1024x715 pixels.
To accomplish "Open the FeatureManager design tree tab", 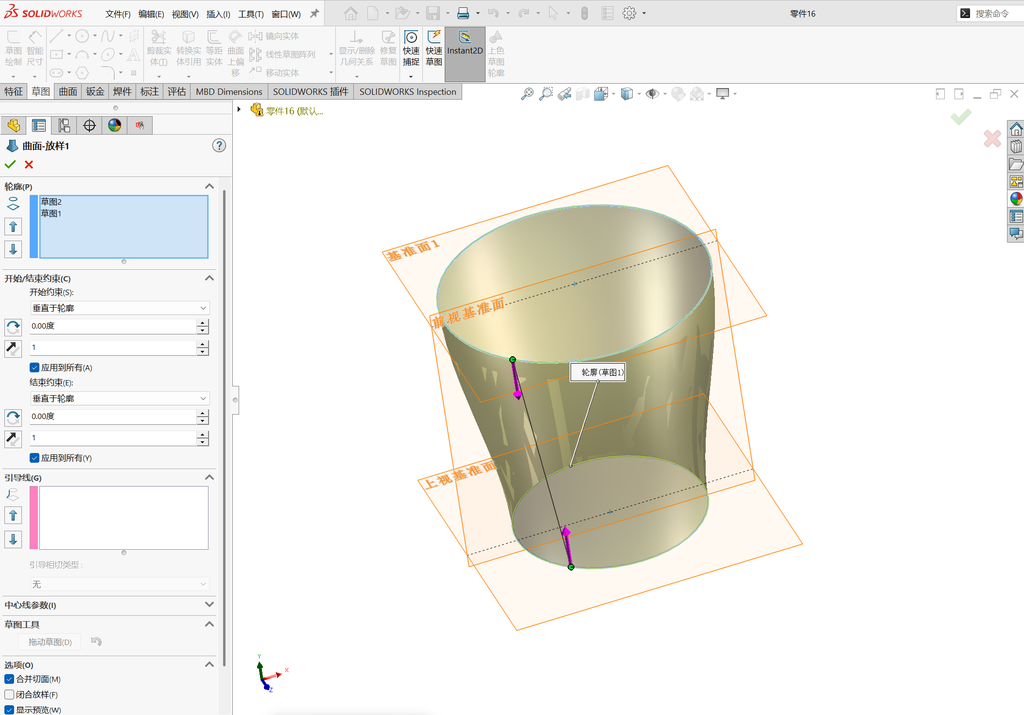I will pyautogui.click(x=13, y=125).
